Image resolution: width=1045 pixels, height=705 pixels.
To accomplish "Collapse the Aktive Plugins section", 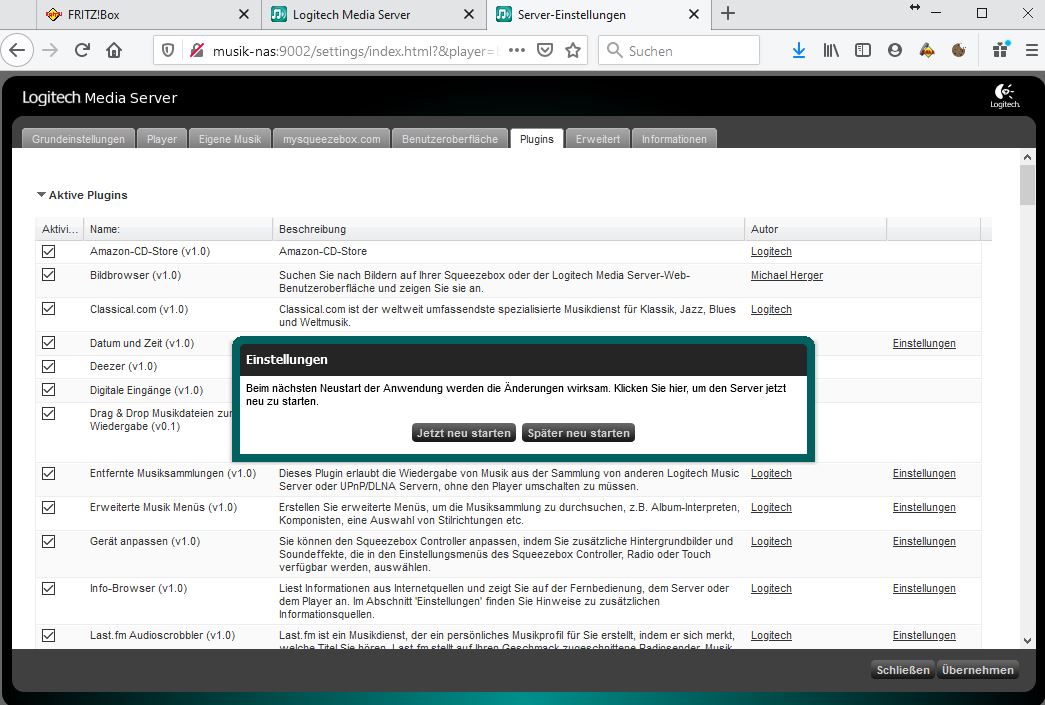I will [41, 195].
